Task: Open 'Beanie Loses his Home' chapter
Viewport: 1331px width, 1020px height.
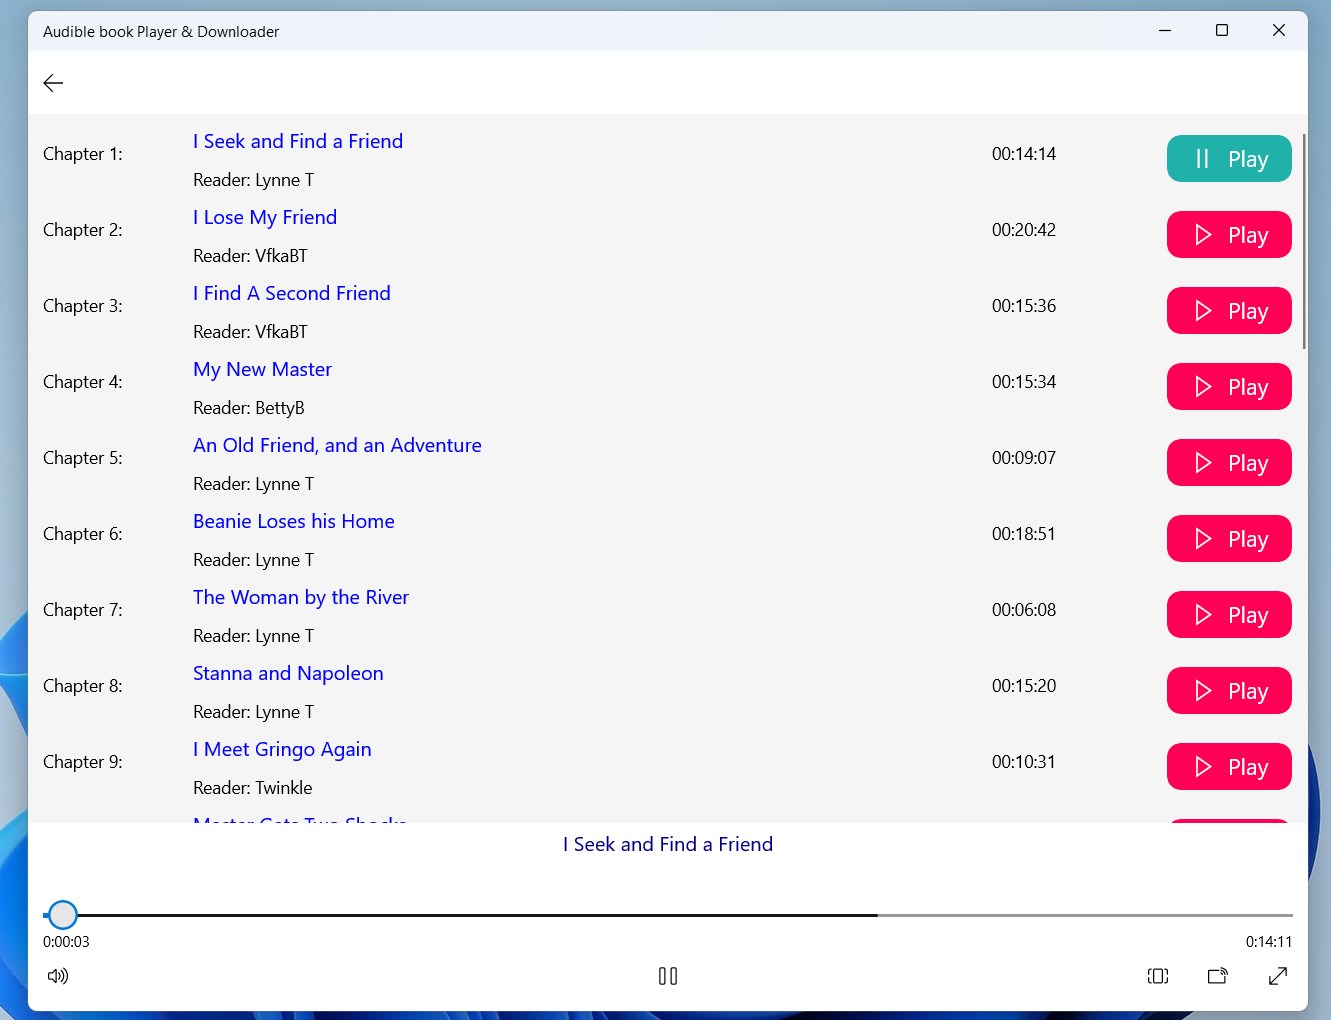Action: pos(293,521)
